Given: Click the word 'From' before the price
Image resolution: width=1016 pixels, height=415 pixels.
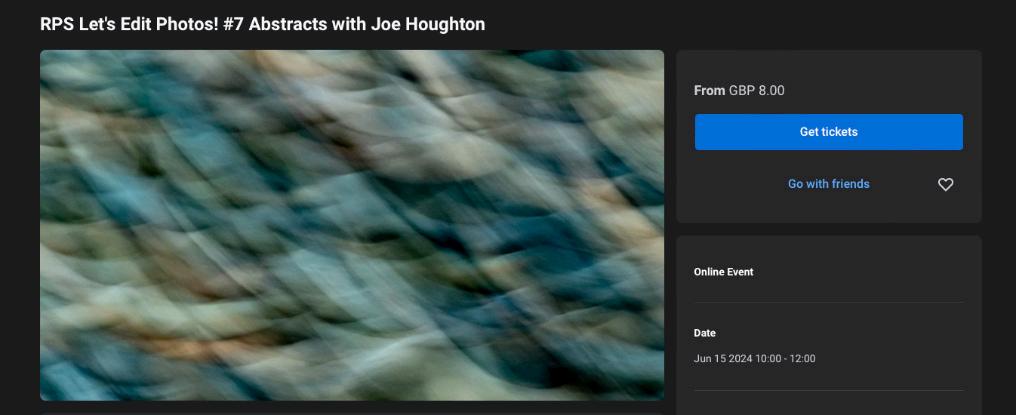Looking at the screenshot, I should click(710, 90).
